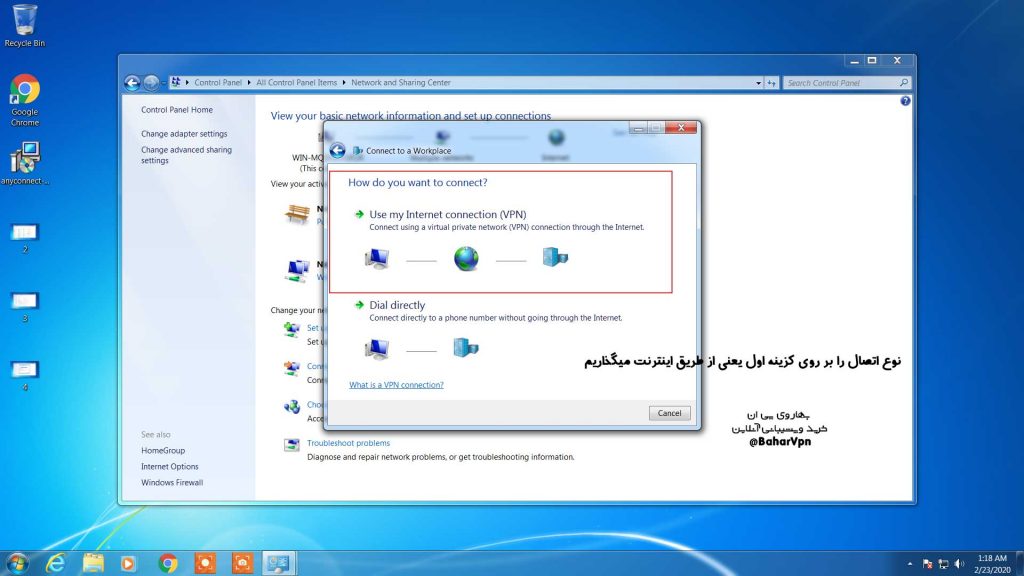Open Recycle Bin on the desktop

pyautogui.click(x=24, y=20)
